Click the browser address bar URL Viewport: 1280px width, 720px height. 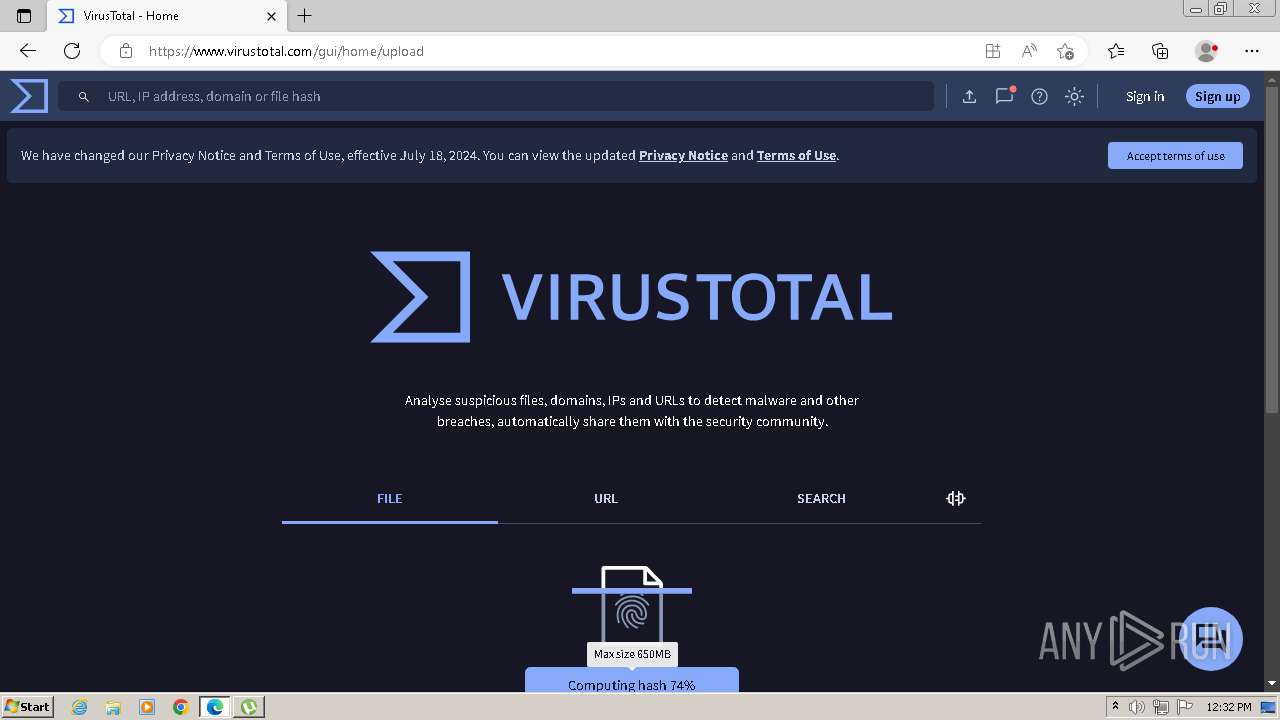(286, 51)
